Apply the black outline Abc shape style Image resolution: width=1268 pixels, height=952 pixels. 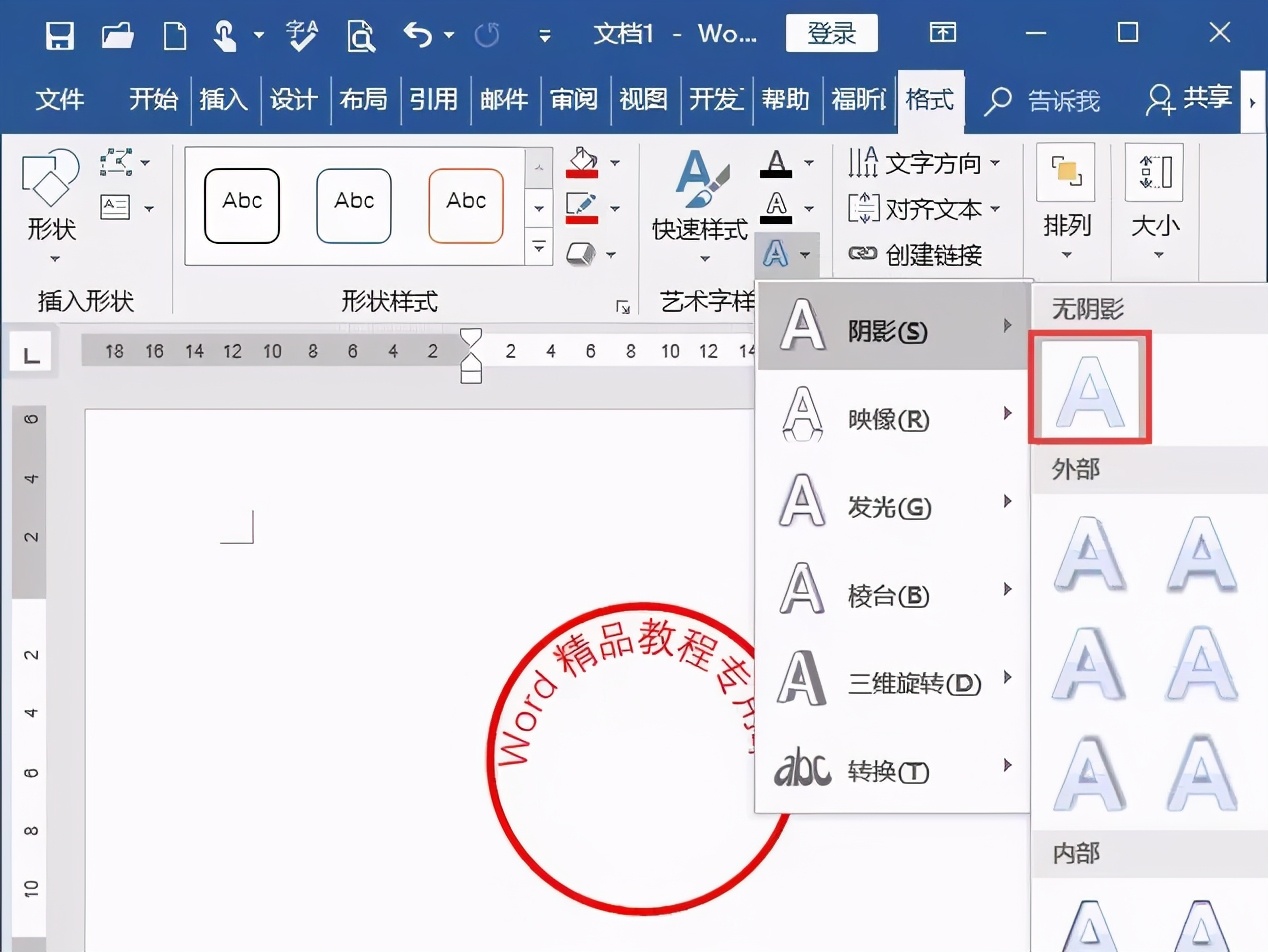coord(242,206)
